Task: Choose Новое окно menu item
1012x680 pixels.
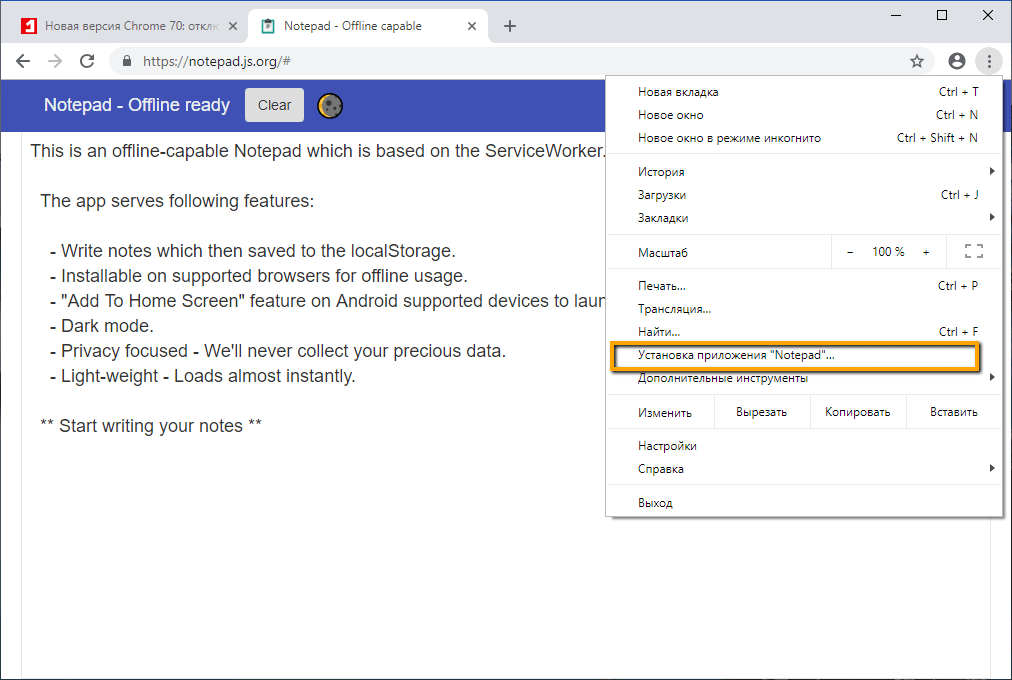Action: click(804, 115)
